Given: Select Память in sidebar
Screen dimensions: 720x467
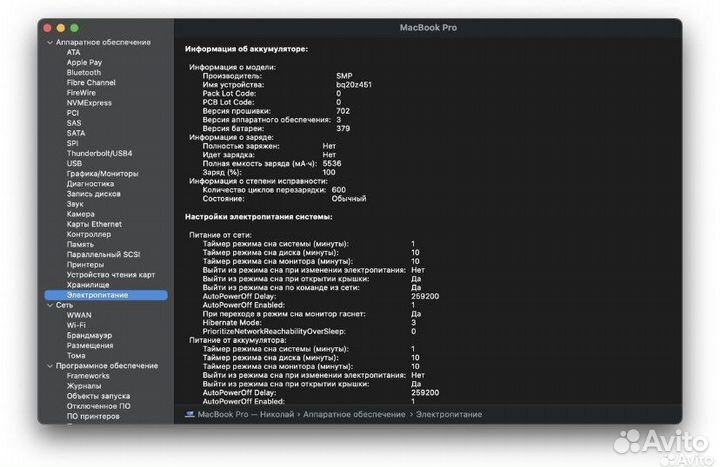Looking at the screenshot, I should (80, 244).
